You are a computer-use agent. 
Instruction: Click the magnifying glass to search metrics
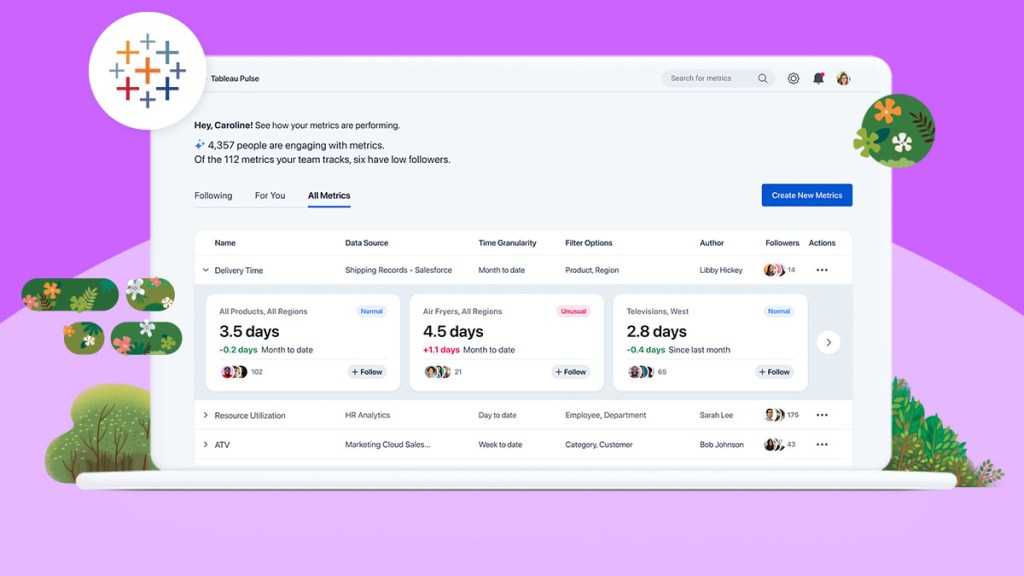762,78
